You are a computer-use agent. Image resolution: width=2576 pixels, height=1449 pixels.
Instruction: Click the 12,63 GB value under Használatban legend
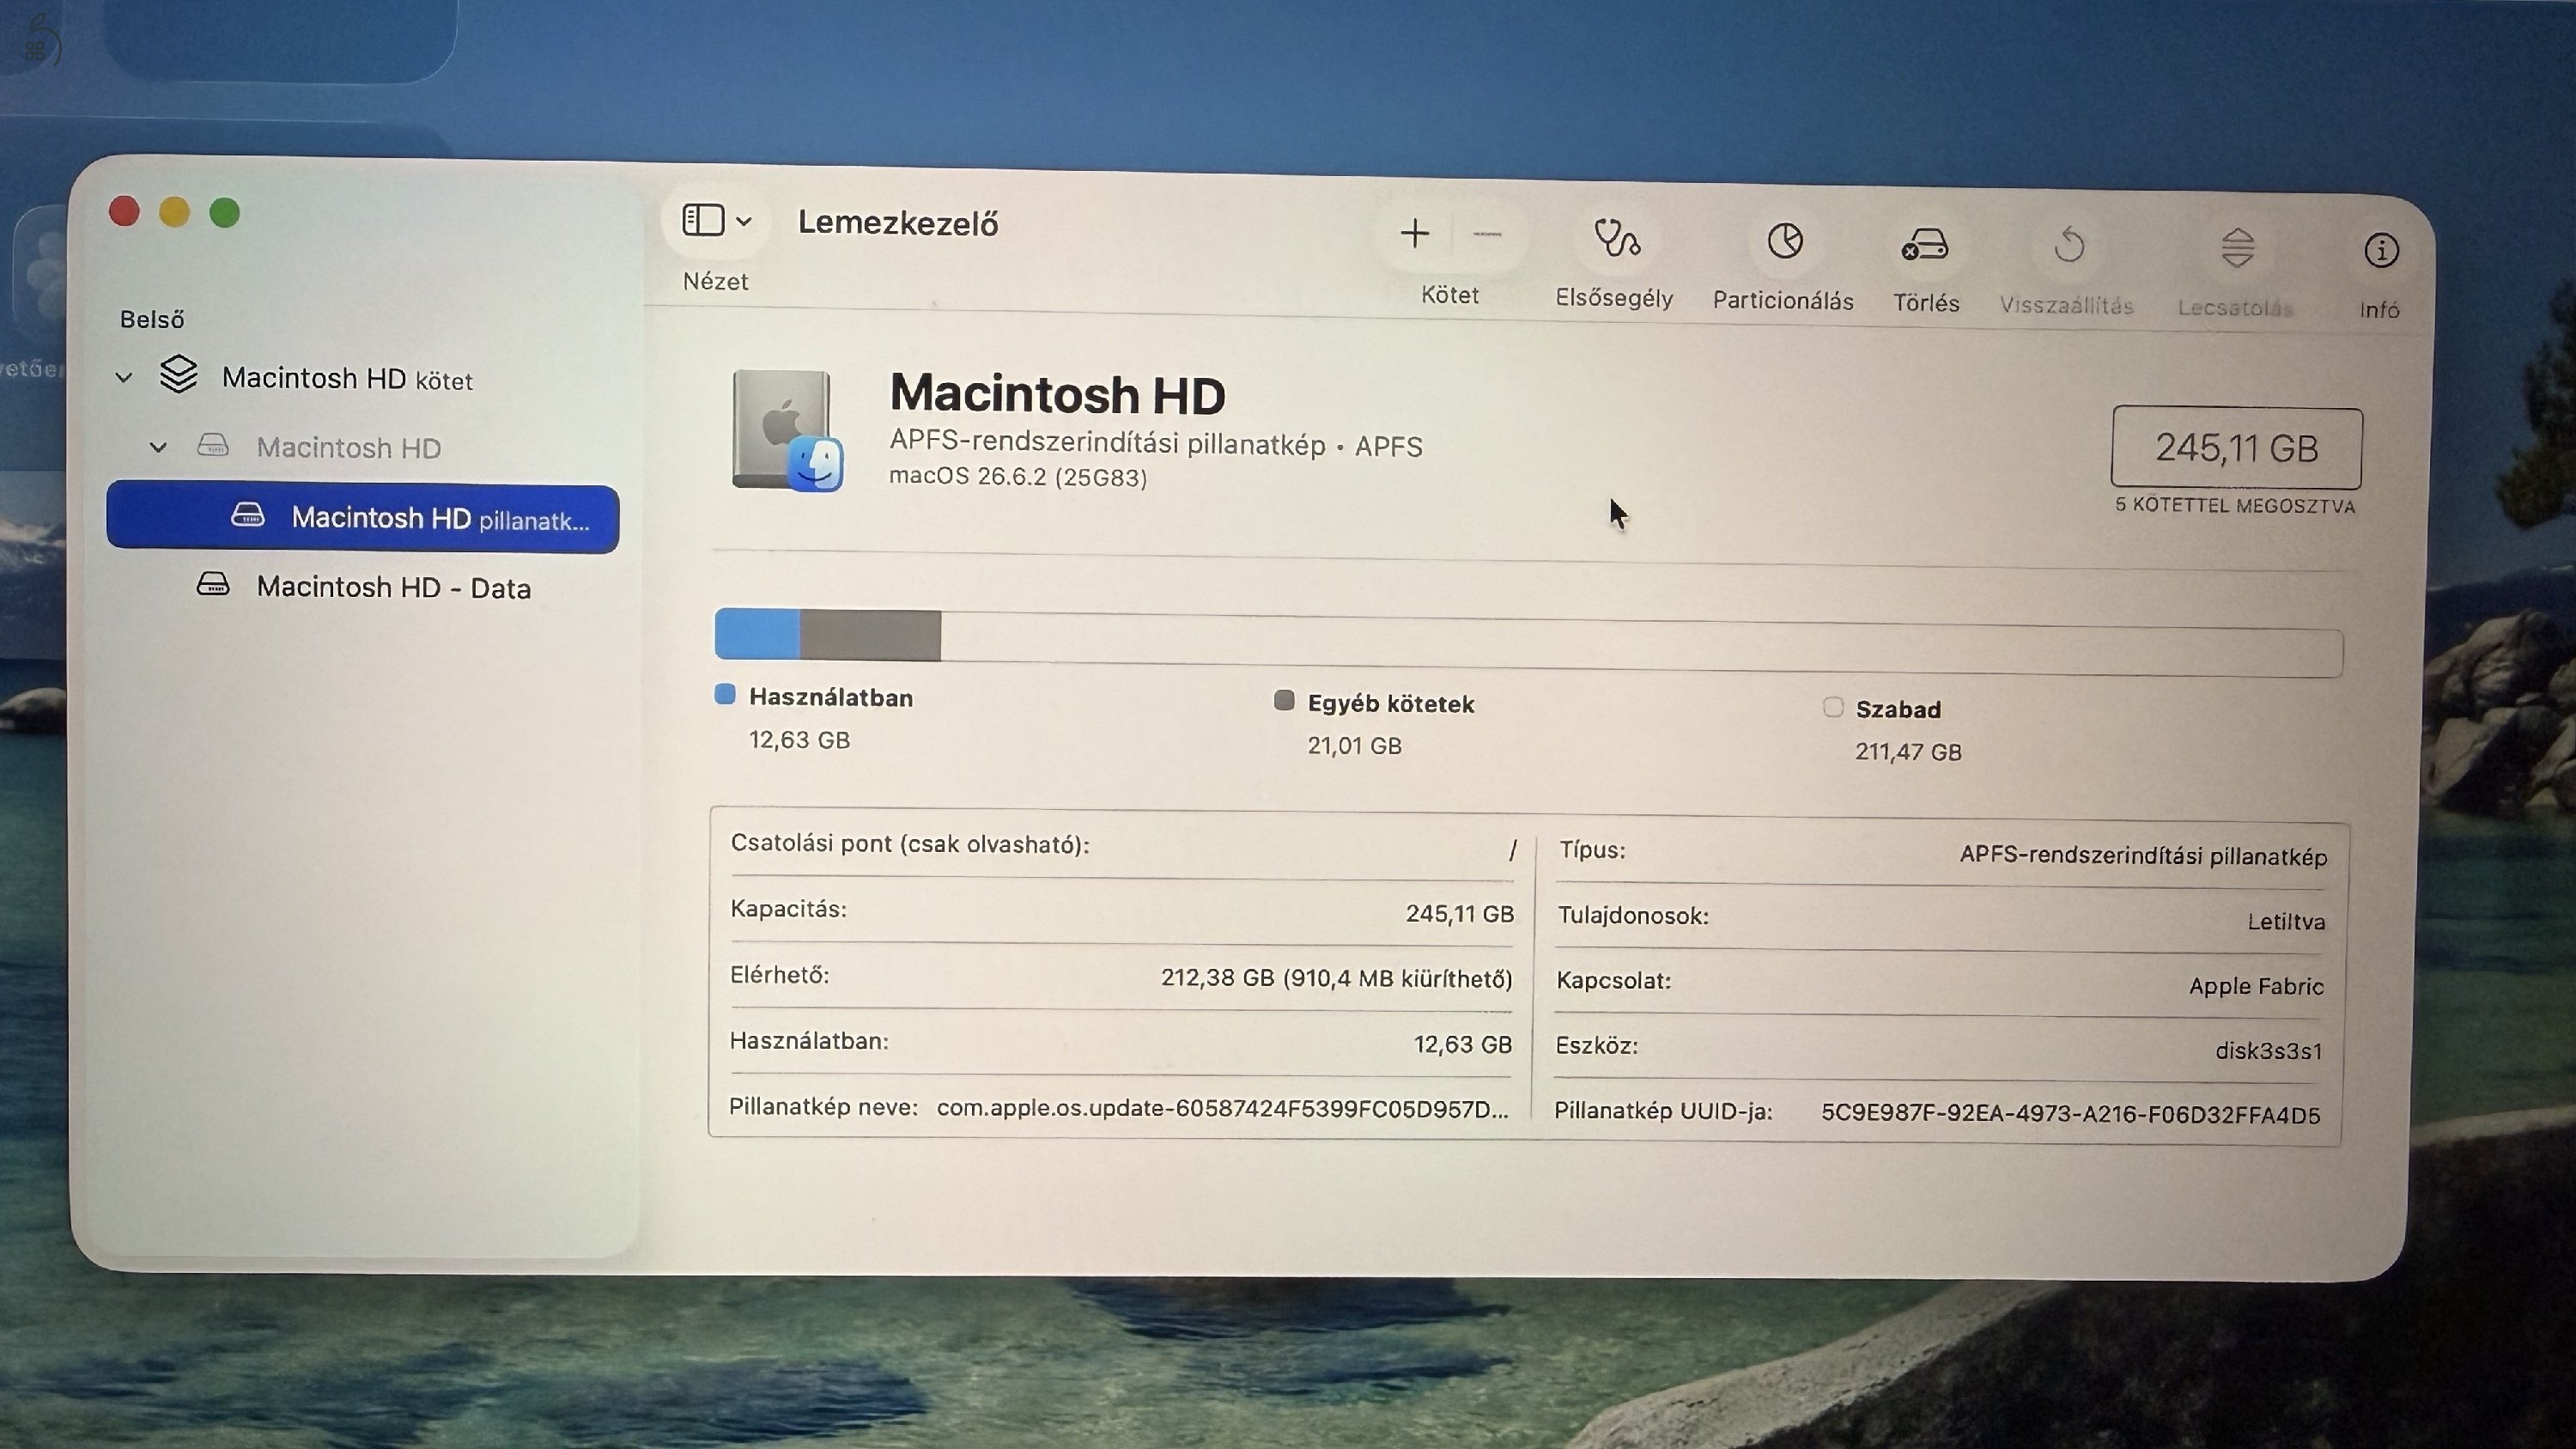(x=799, y=740)
